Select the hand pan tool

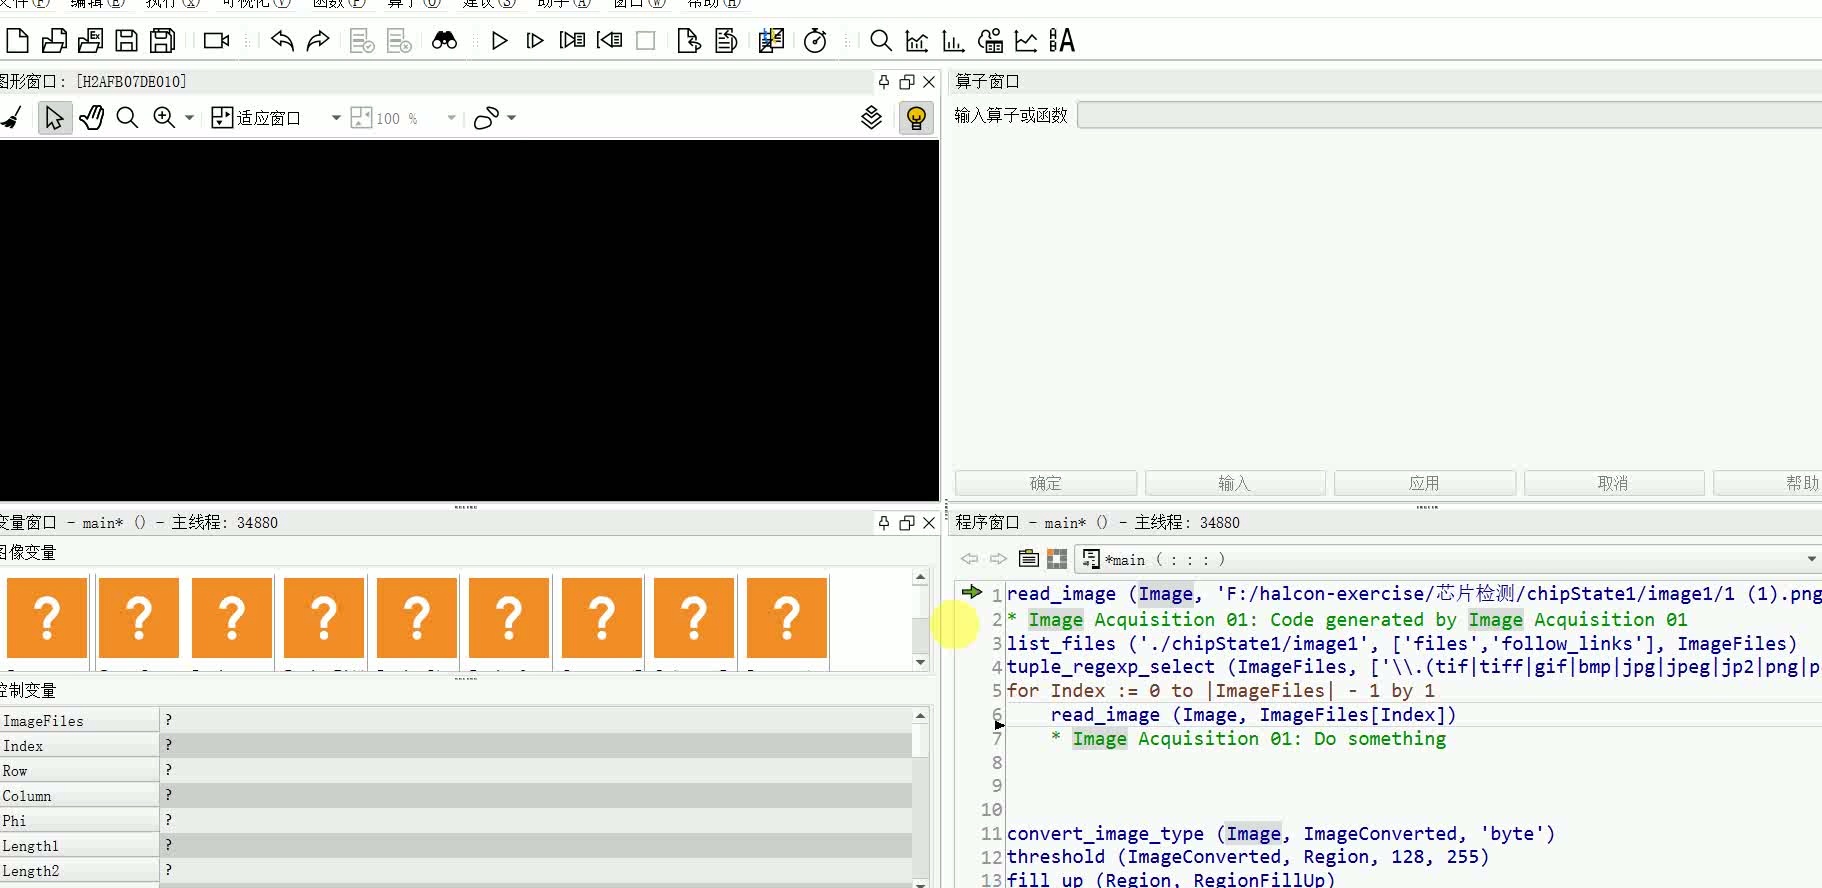pyautogui.click(x=91, y=118)
